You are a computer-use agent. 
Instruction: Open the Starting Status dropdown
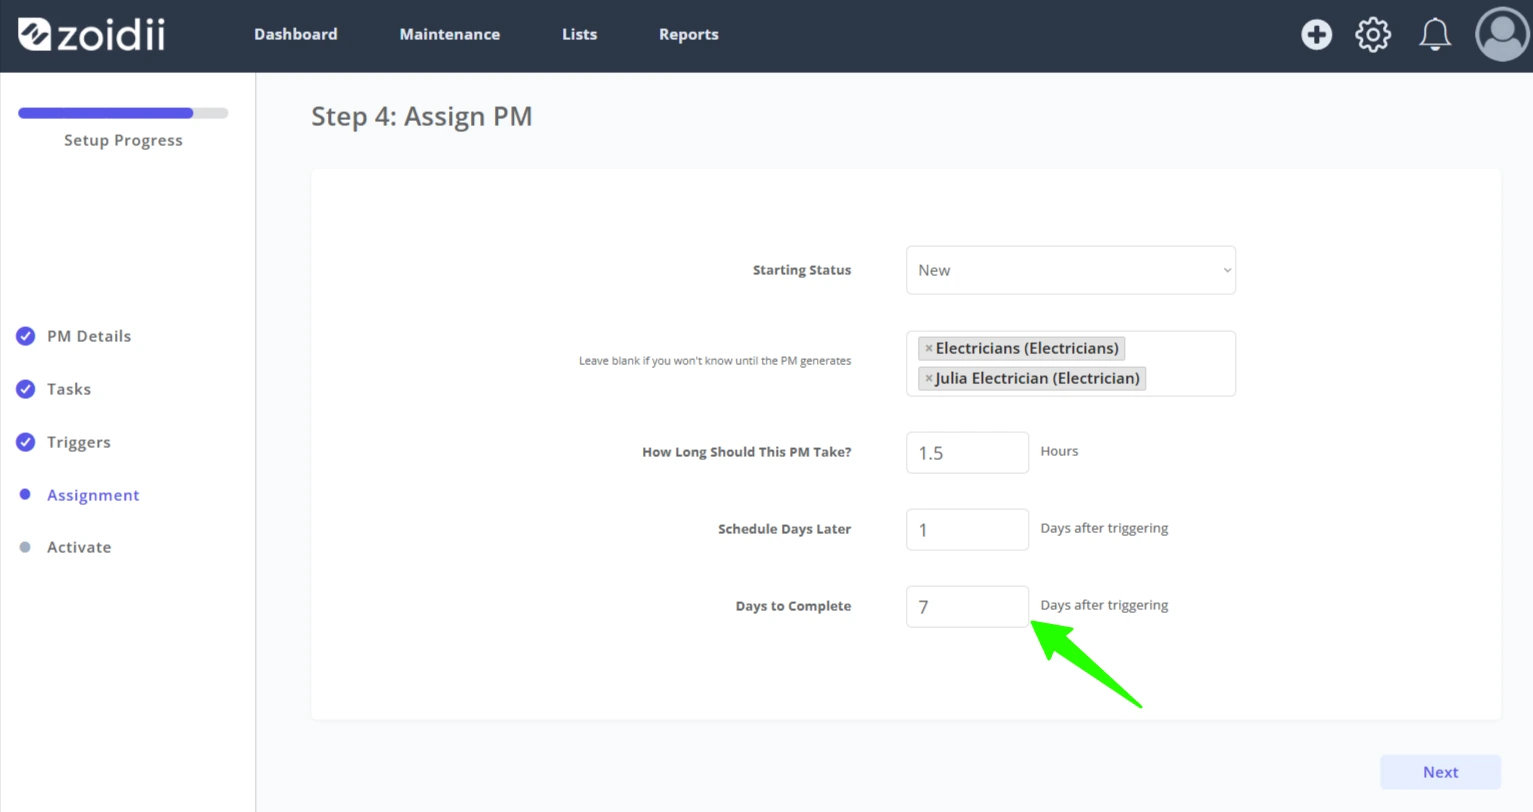coord(1071,270)
